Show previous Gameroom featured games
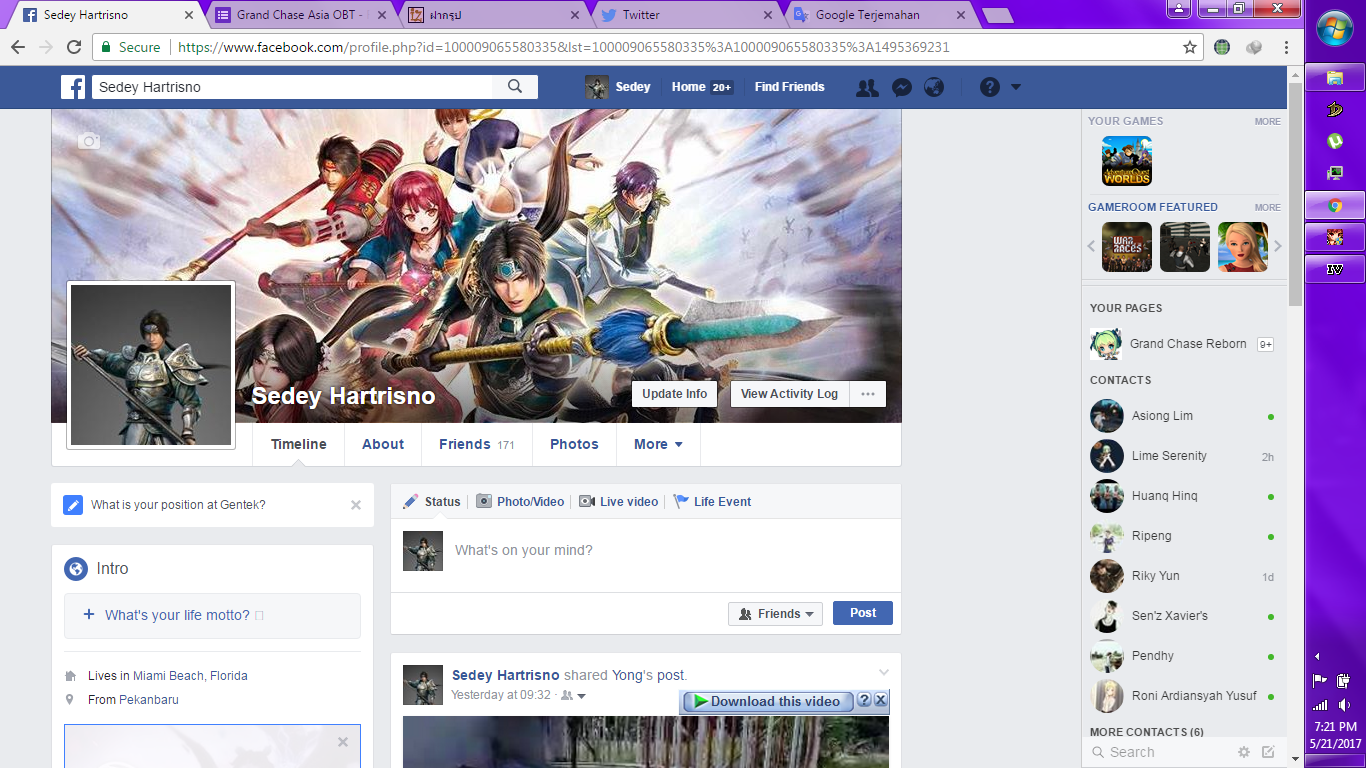The height and width of the screenshot is (768, 1366). click(1092, 246)
